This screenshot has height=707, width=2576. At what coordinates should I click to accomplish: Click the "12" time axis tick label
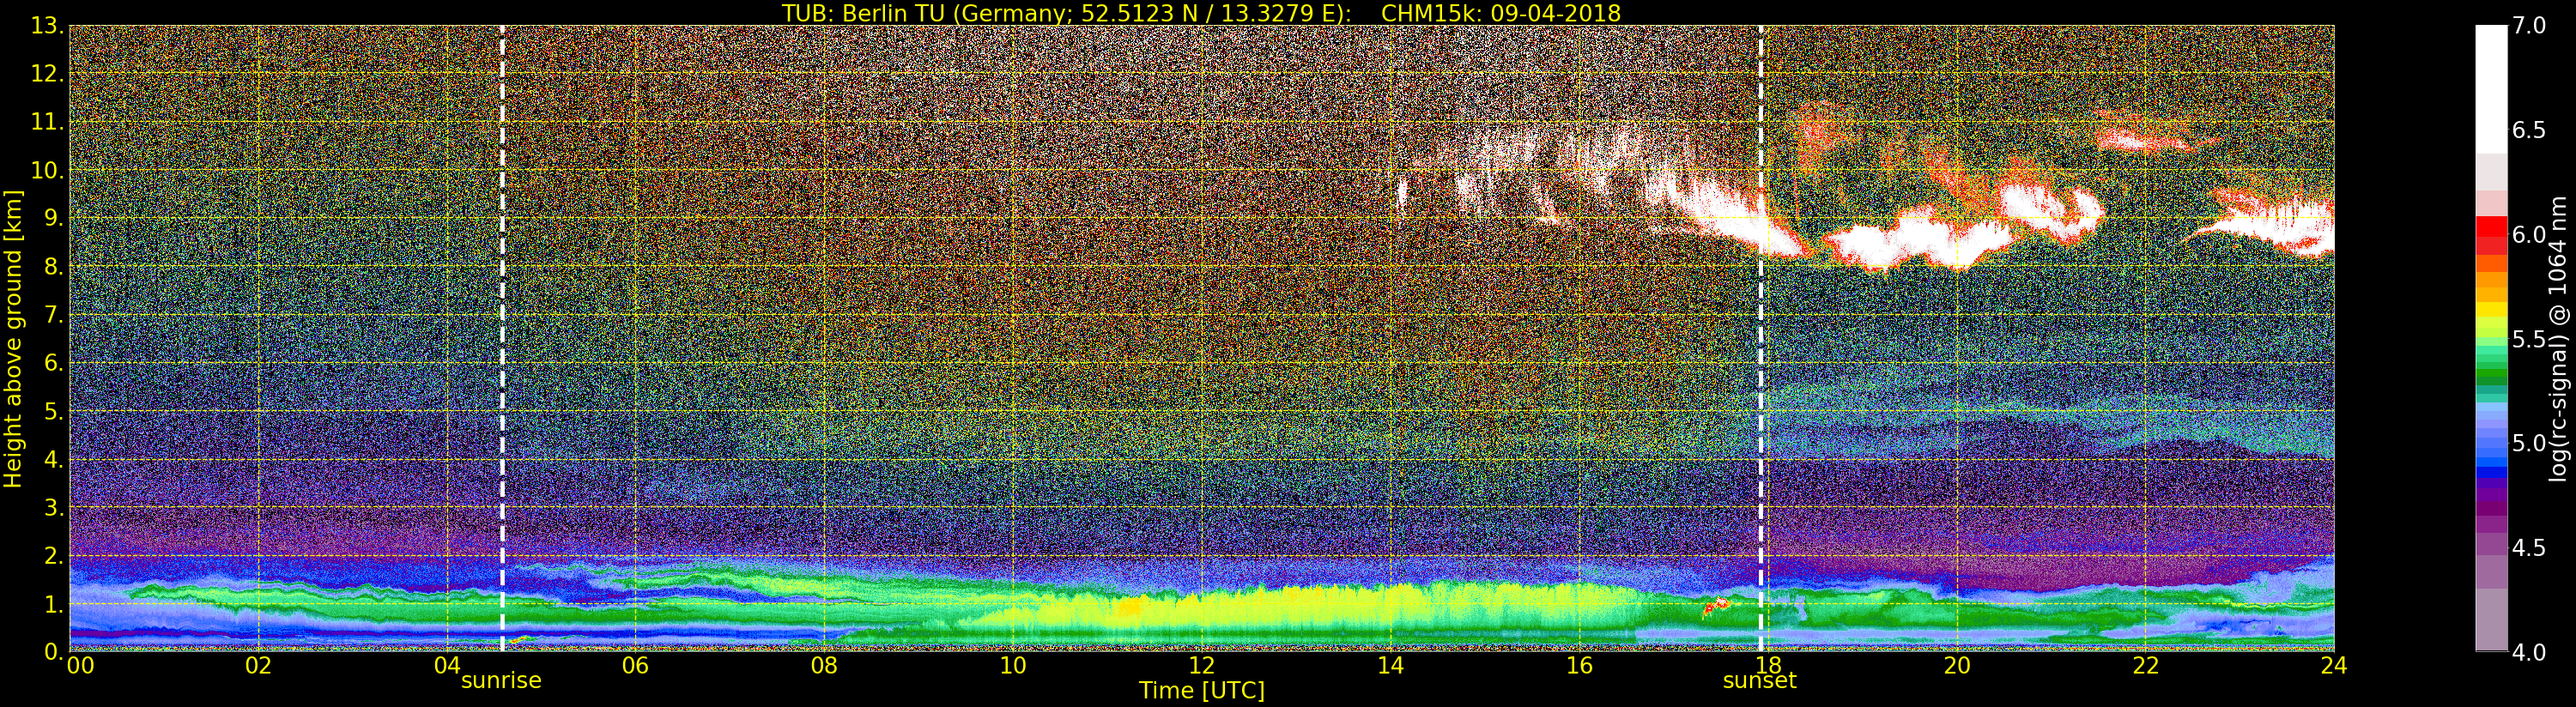[x=1201, y=666]
